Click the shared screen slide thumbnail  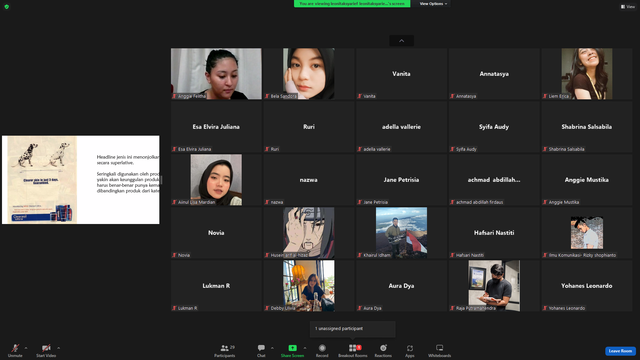81,180
